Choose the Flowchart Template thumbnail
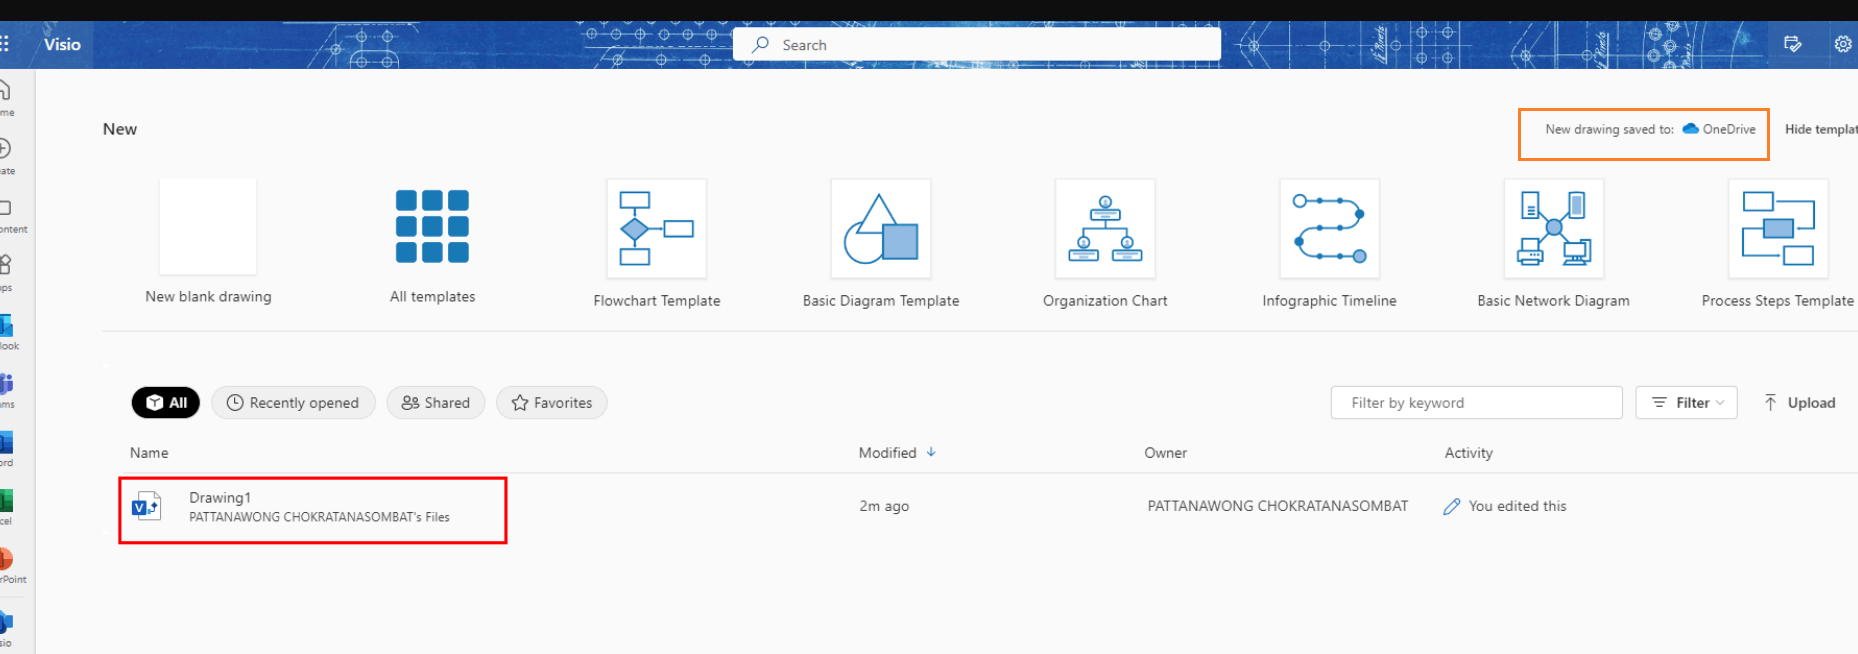This screenshot has height=654, width=1858. 657,228
